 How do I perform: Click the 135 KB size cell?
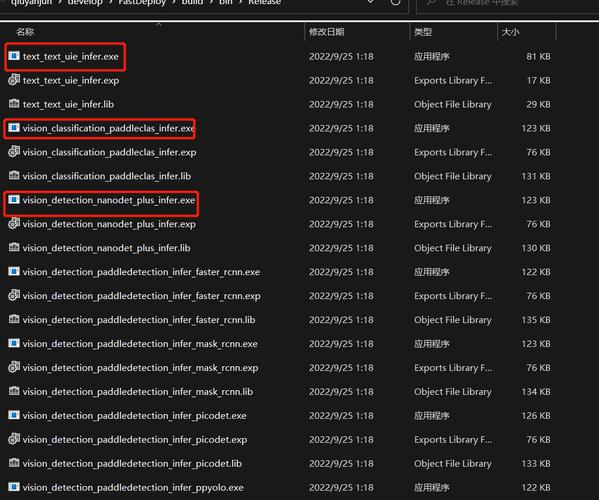point(536,320)
